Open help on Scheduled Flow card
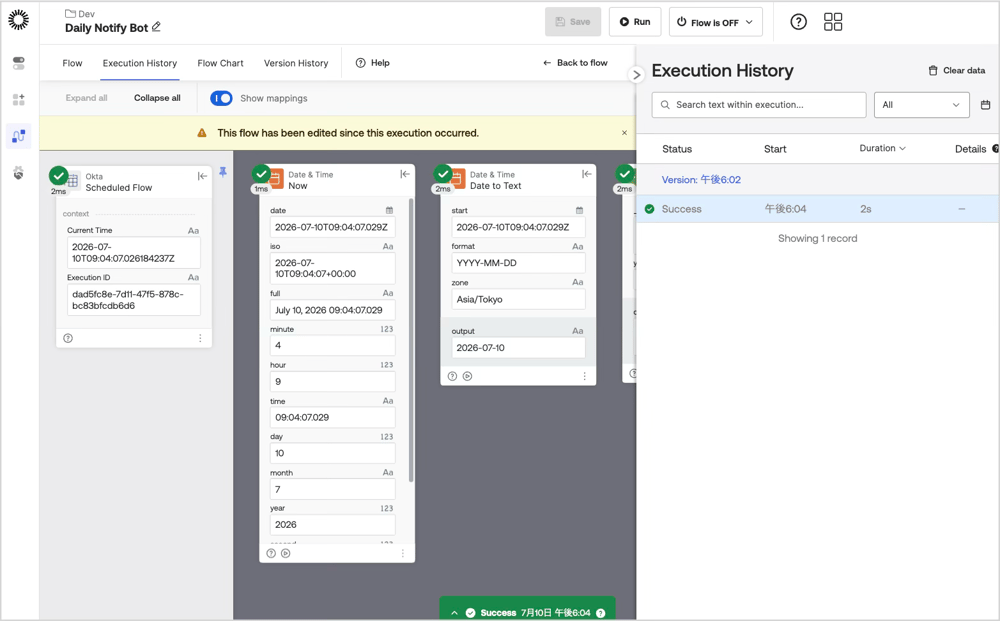Image resolution: width=1000 pixels, height=621 pixels. click(x=68, y=338)
